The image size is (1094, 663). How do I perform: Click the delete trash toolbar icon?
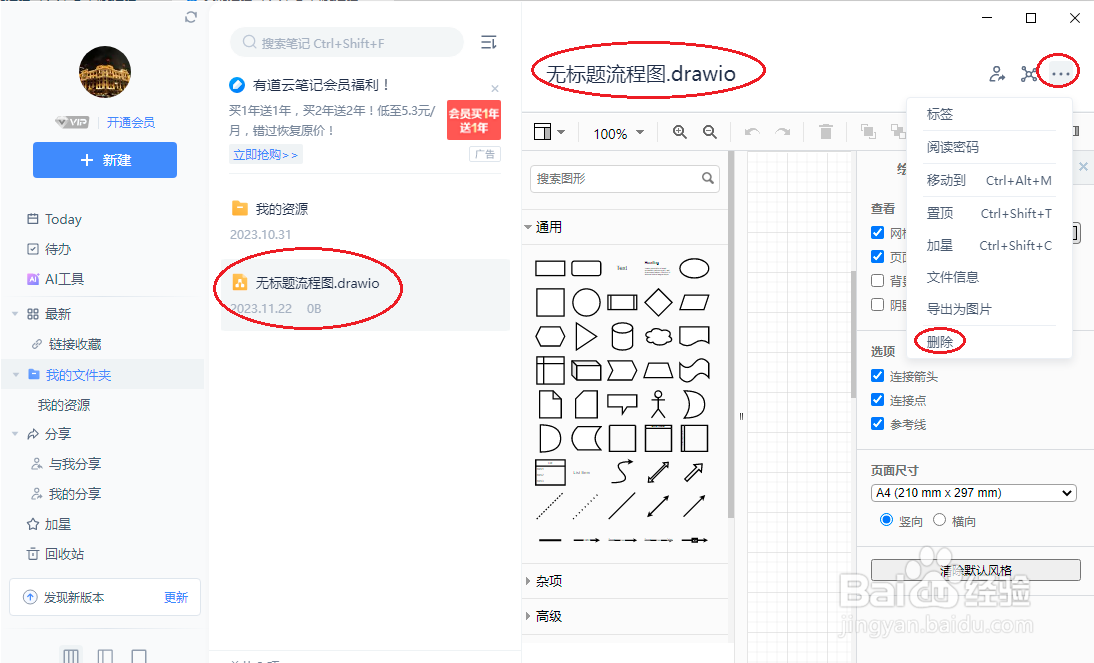click(x=825, y=132)
